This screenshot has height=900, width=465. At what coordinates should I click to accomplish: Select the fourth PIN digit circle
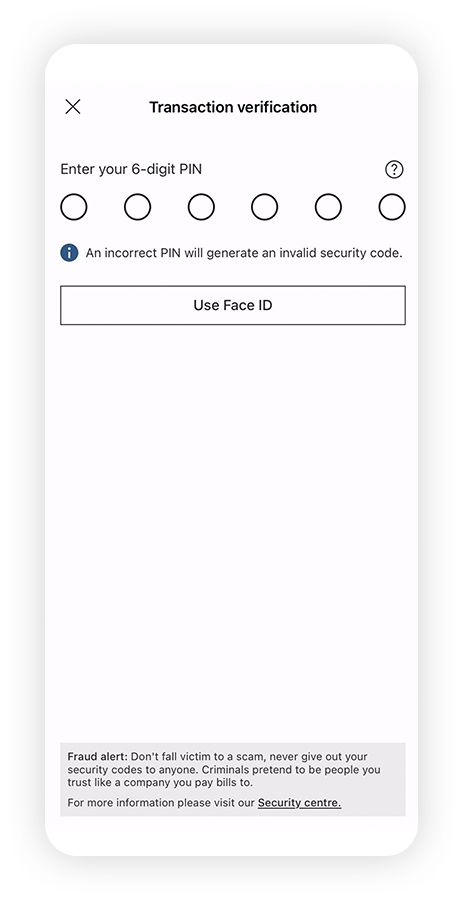pyautogui.click(x=265, y=207)
